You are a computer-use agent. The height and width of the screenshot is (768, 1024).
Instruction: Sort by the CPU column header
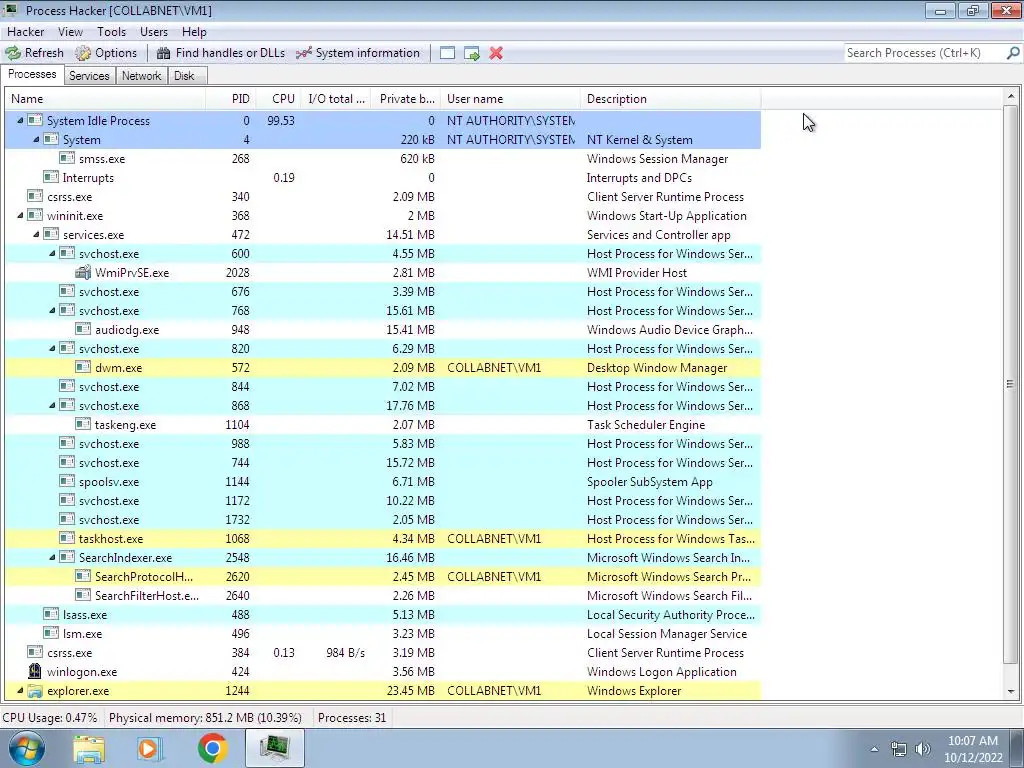tap(278, 99)
